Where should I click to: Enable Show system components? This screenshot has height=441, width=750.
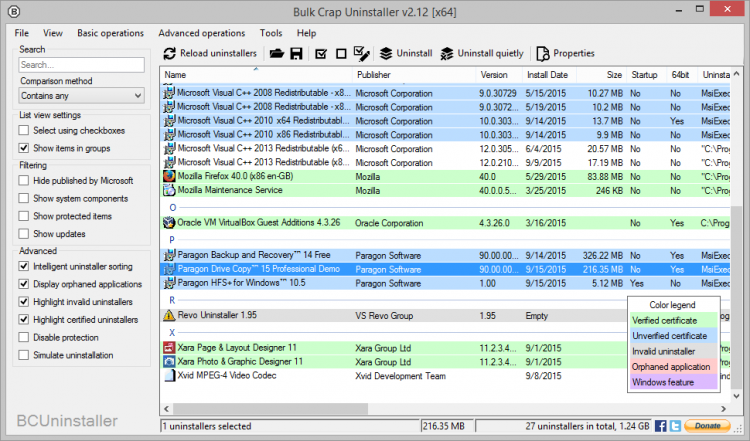23,198
